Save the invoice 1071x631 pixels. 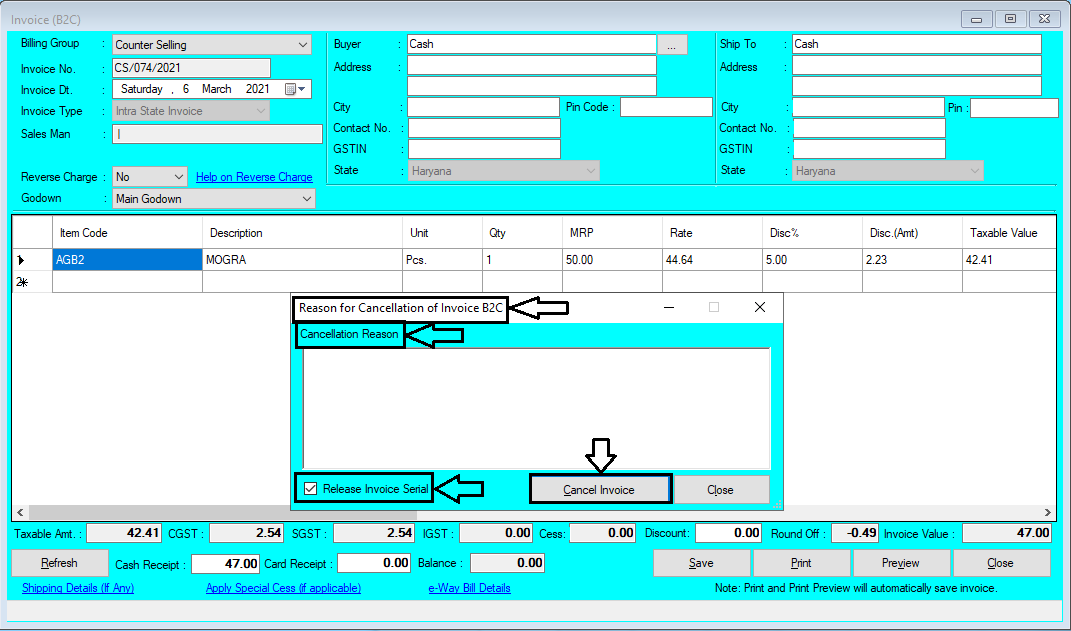701,562
